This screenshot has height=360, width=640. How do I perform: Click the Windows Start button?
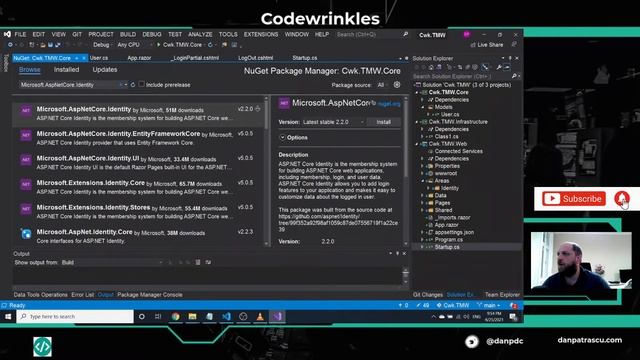(x=8, y=316)
